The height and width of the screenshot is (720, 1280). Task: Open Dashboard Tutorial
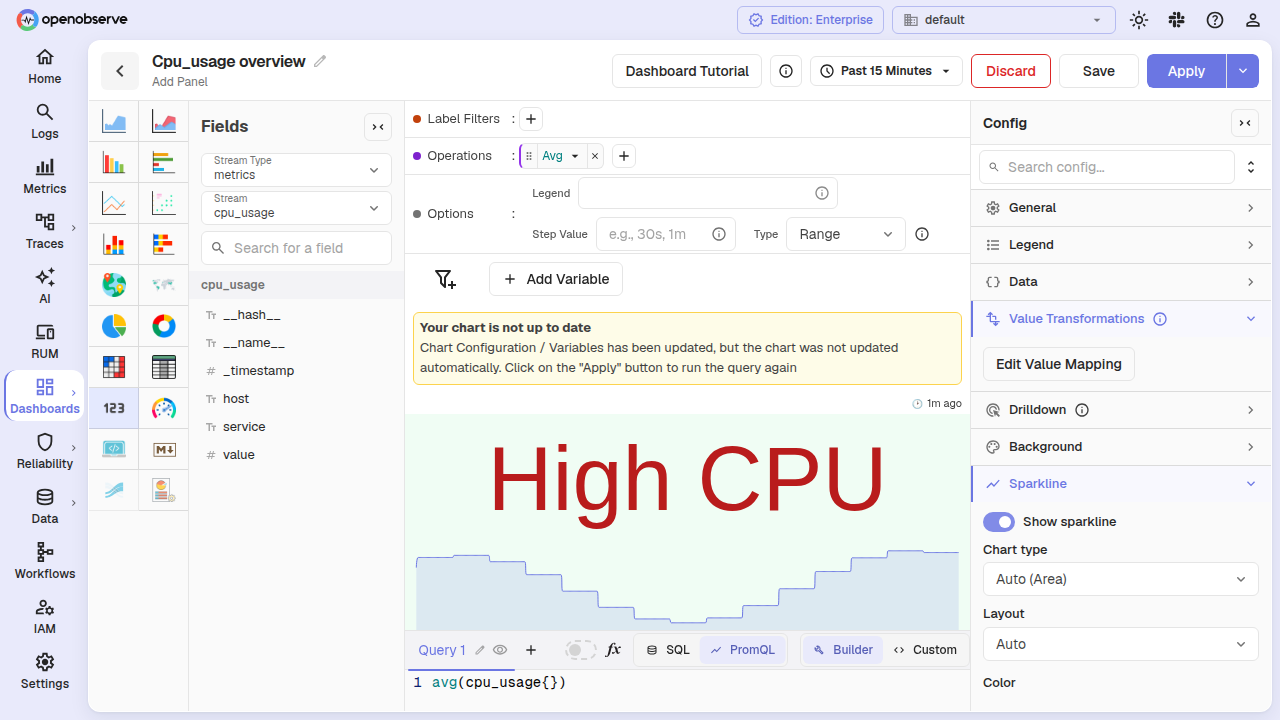point(687,71)
